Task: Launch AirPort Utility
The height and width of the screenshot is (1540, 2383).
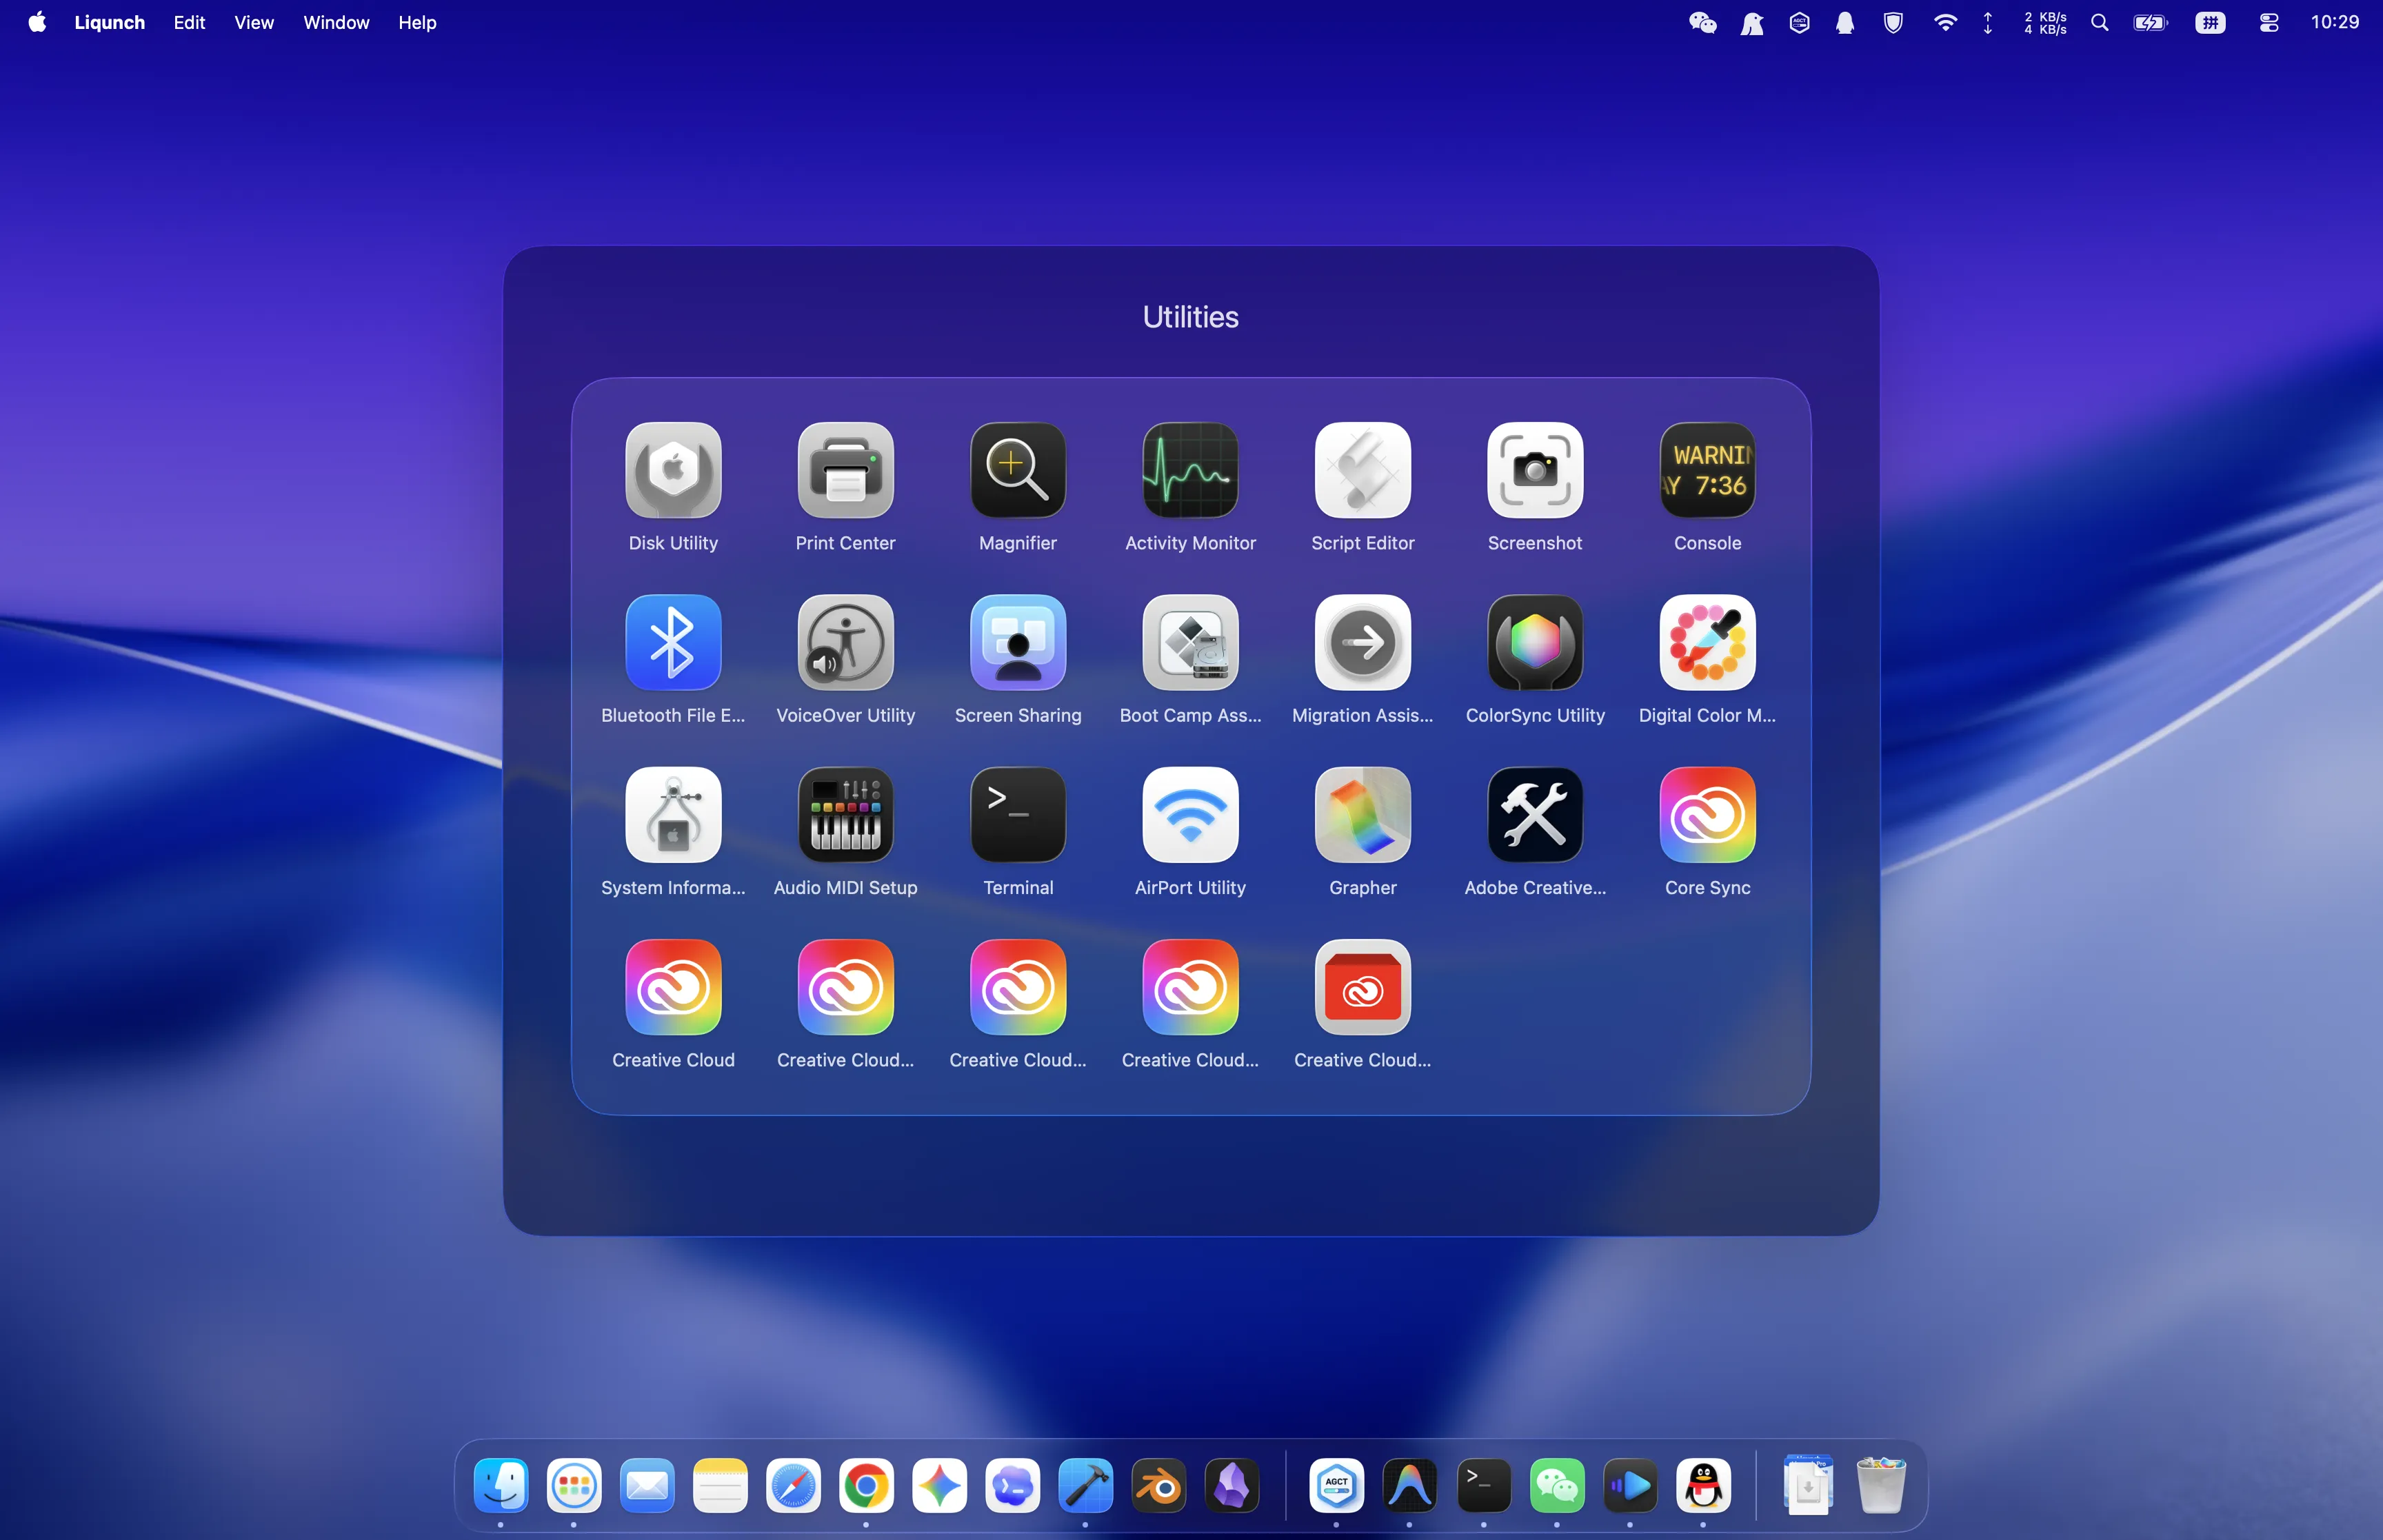Action: [x=1190, y=815]
